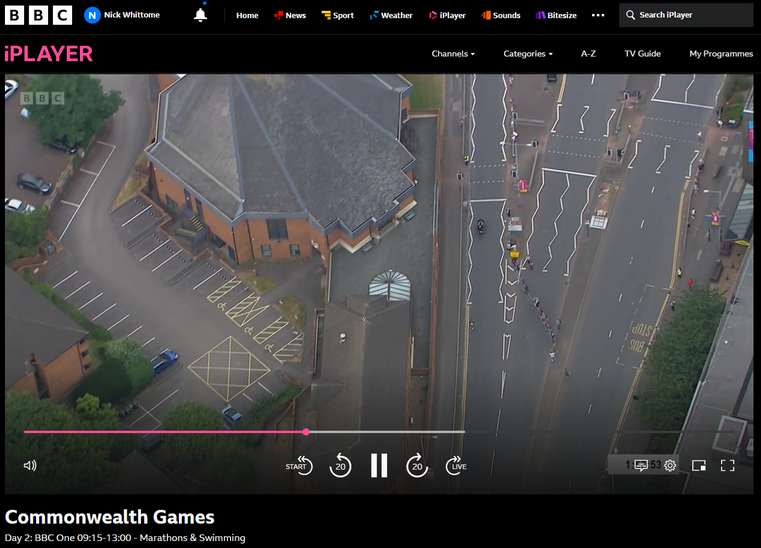Toggle subtitles with speech bubble icon

click(x=641, y=465)
